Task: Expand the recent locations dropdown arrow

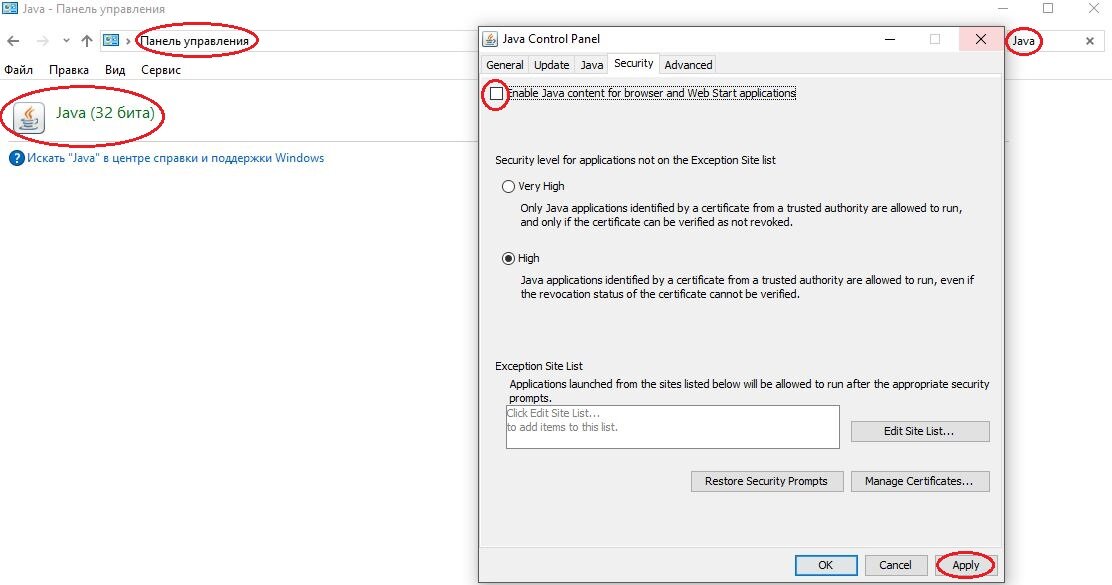Action: [x=66, y=41]
